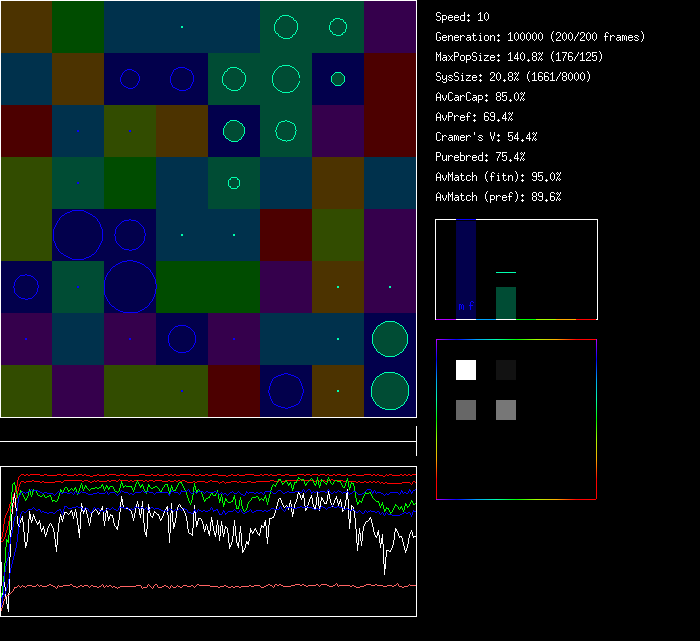Click the tall blue bar labeled m f
The width and height of the screenshot is (700, 641).
(x=466, y=268)
